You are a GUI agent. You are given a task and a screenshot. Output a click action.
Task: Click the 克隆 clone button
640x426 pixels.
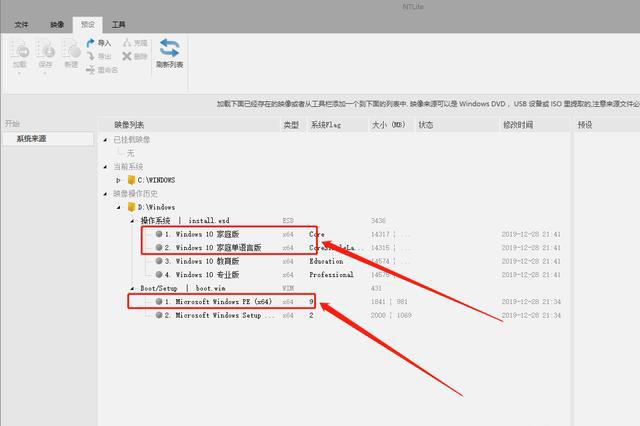pos(135,43)
